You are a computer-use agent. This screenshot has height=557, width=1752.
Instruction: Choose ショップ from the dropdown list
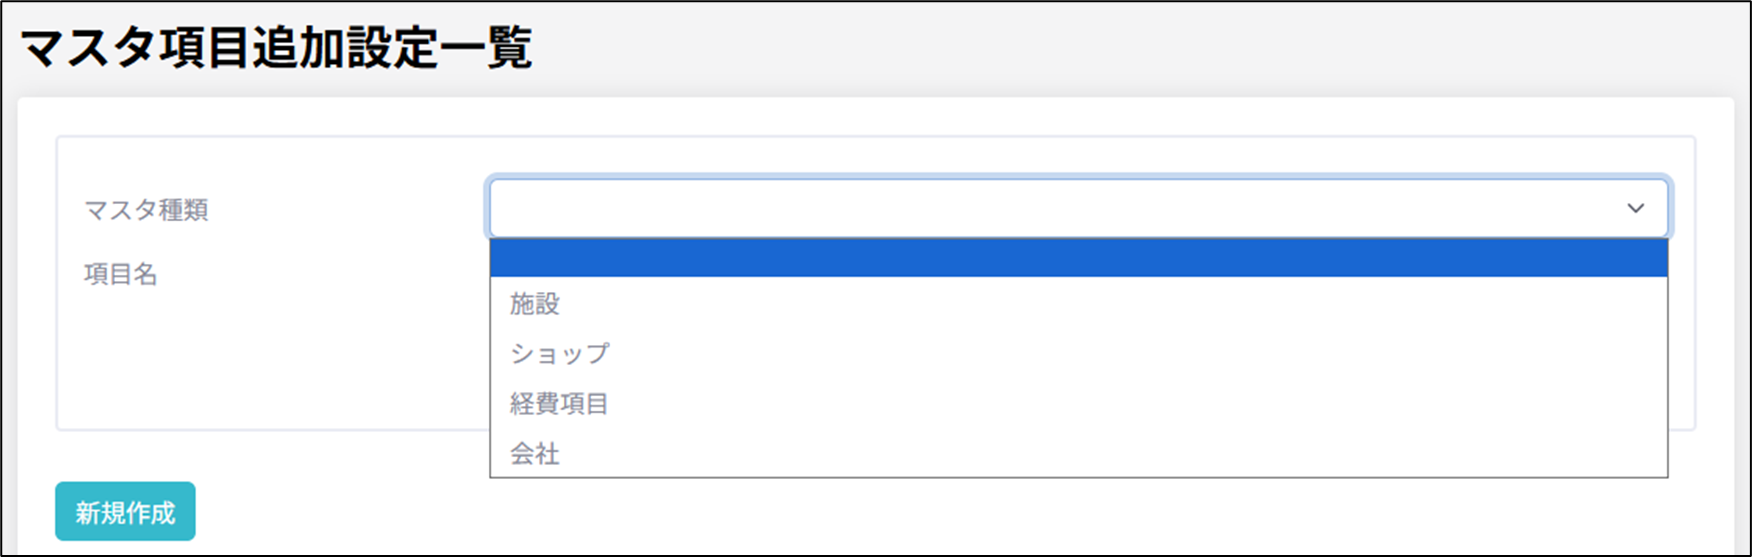[559, 354]
